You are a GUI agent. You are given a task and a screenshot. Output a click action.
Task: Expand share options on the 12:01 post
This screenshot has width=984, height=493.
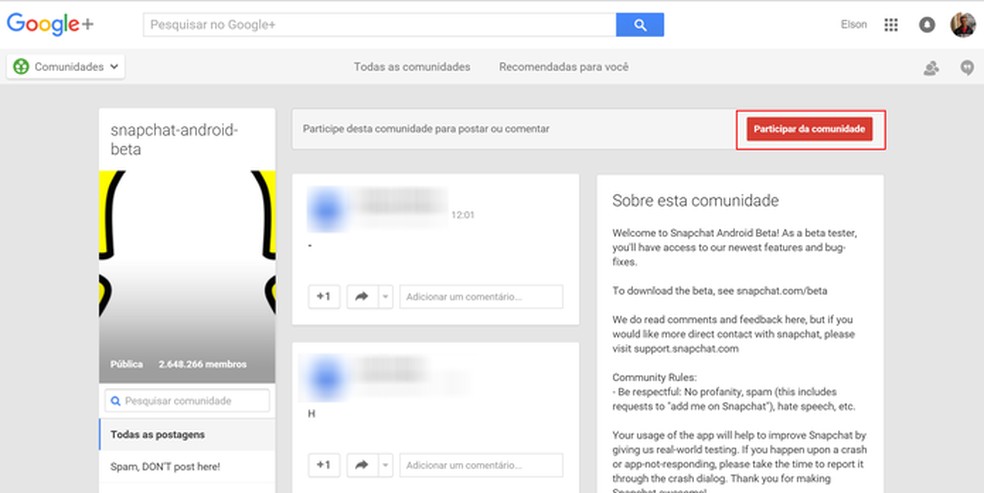(x=385, y=297)
